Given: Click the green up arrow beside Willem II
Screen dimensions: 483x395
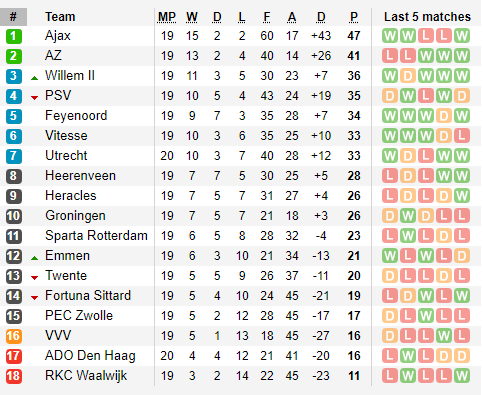Looking at the screenshot, I should click(x=34, y=78).
